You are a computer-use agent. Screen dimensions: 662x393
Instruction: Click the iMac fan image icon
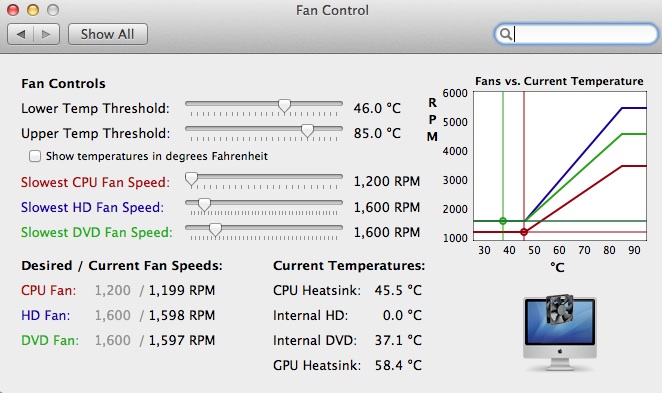[560, 333]
